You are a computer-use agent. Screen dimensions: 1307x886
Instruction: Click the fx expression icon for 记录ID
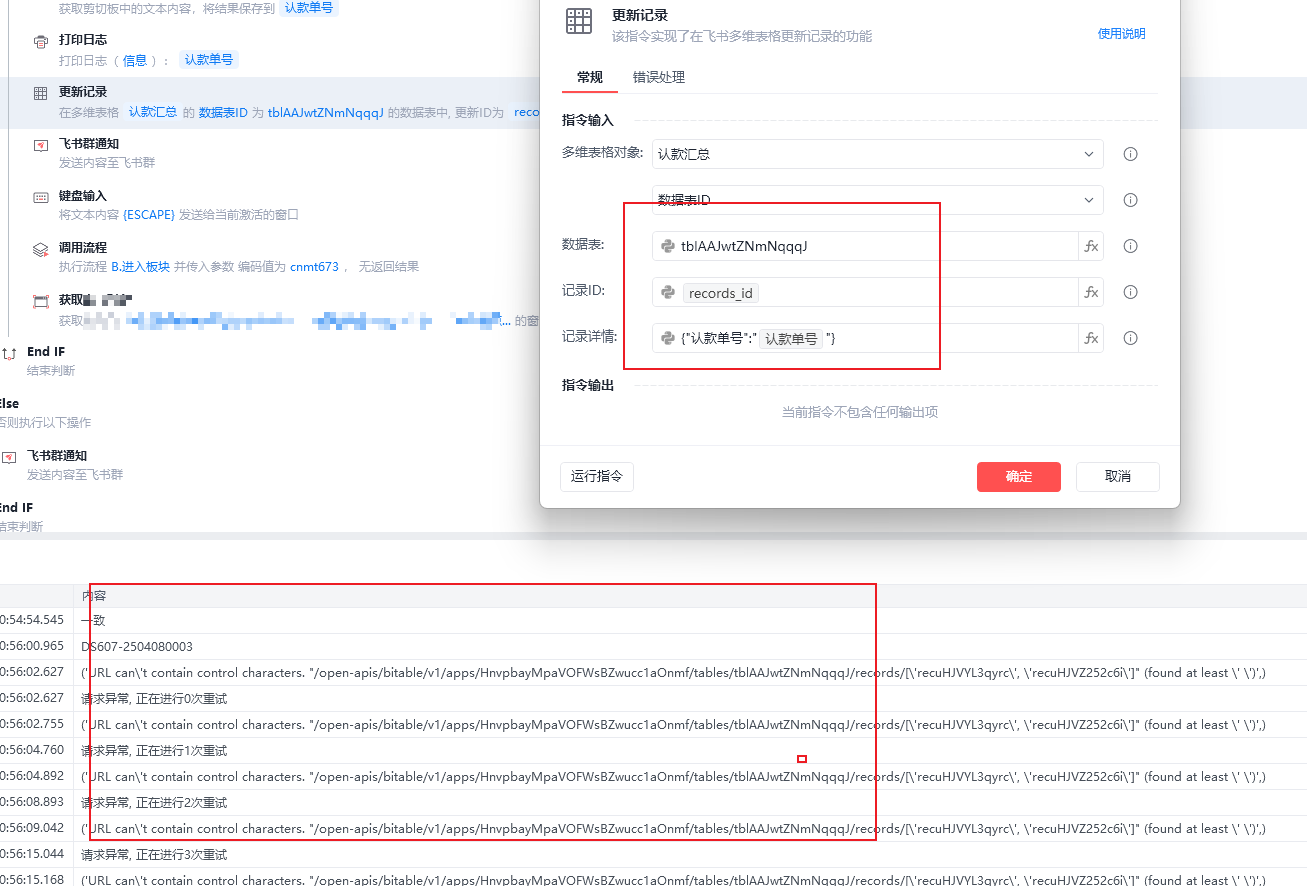tap(1091, 292)
